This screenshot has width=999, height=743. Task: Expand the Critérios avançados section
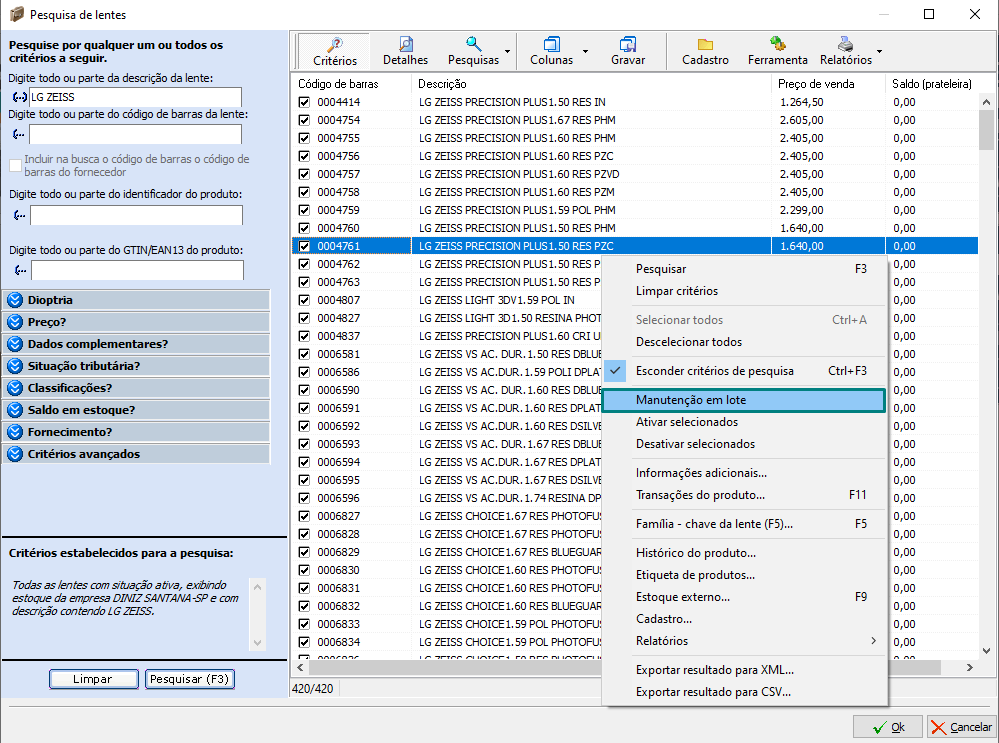coord(136,454)
